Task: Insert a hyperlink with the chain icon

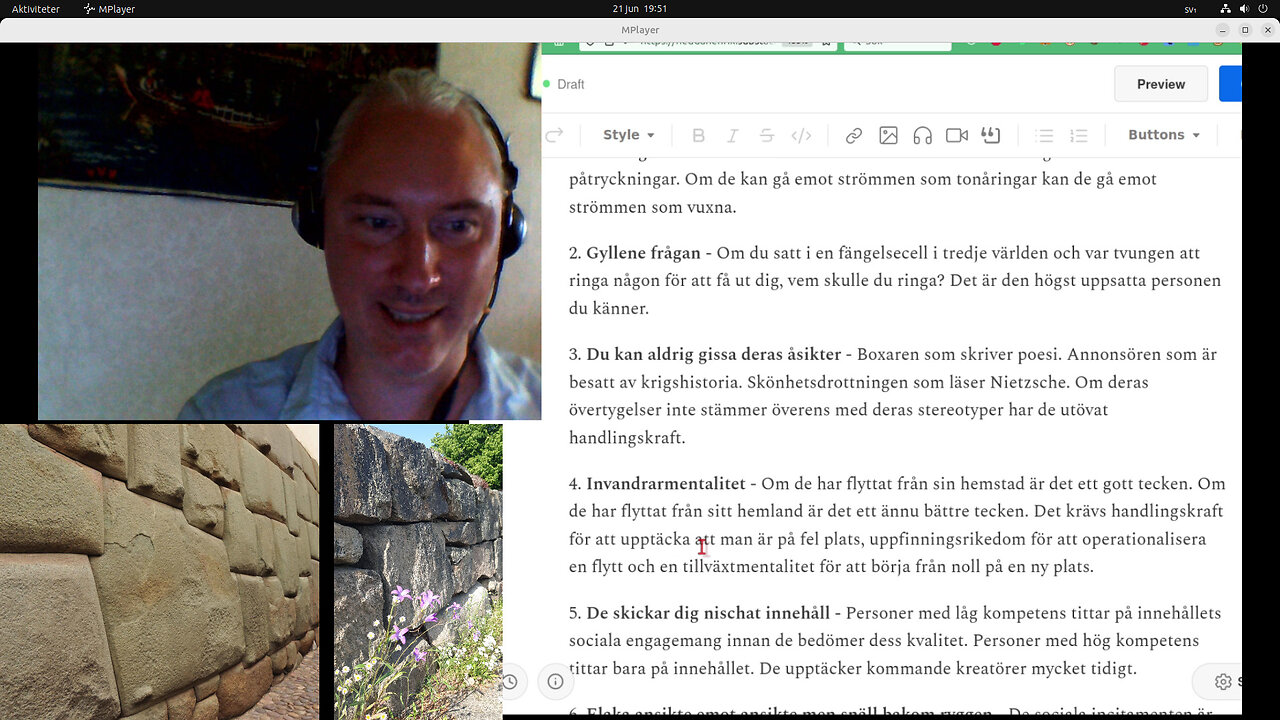Action: coord(854,135)
